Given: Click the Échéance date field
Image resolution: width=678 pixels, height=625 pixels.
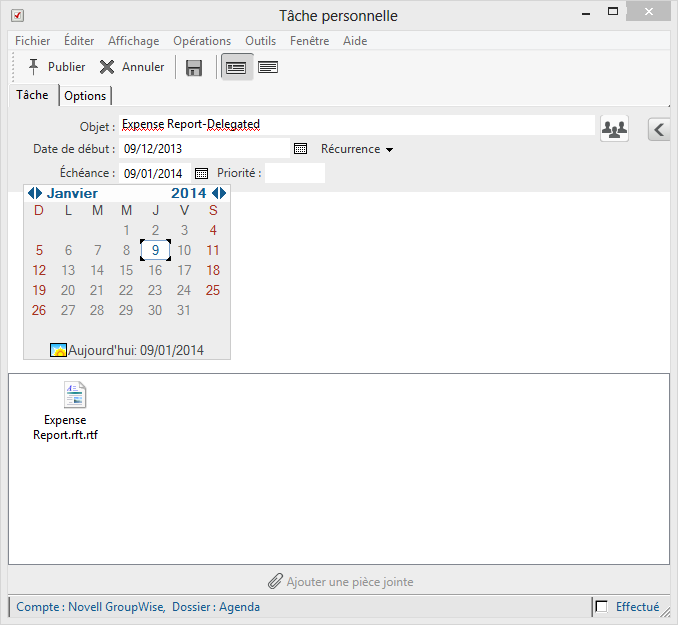Looking at the screenshot, I should [x=154, y=173].
